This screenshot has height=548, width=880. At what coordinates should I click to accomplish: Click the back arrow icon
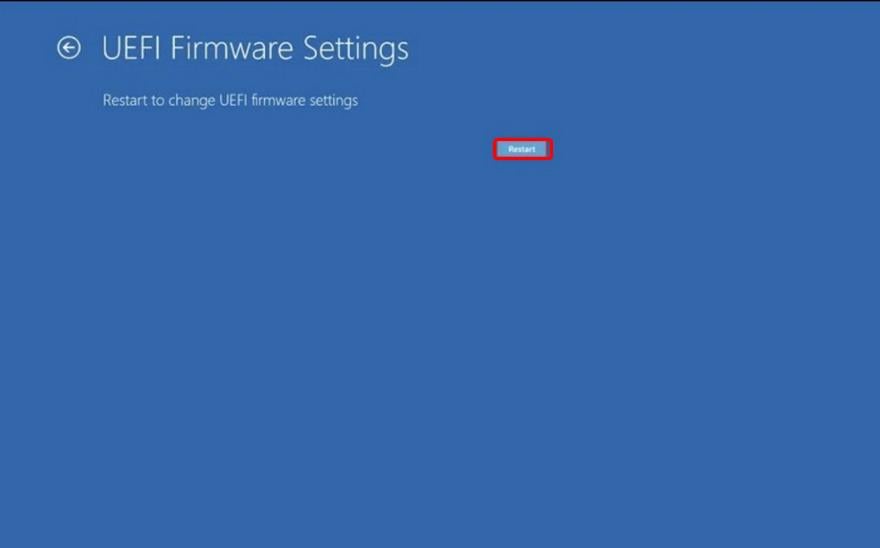69,48
